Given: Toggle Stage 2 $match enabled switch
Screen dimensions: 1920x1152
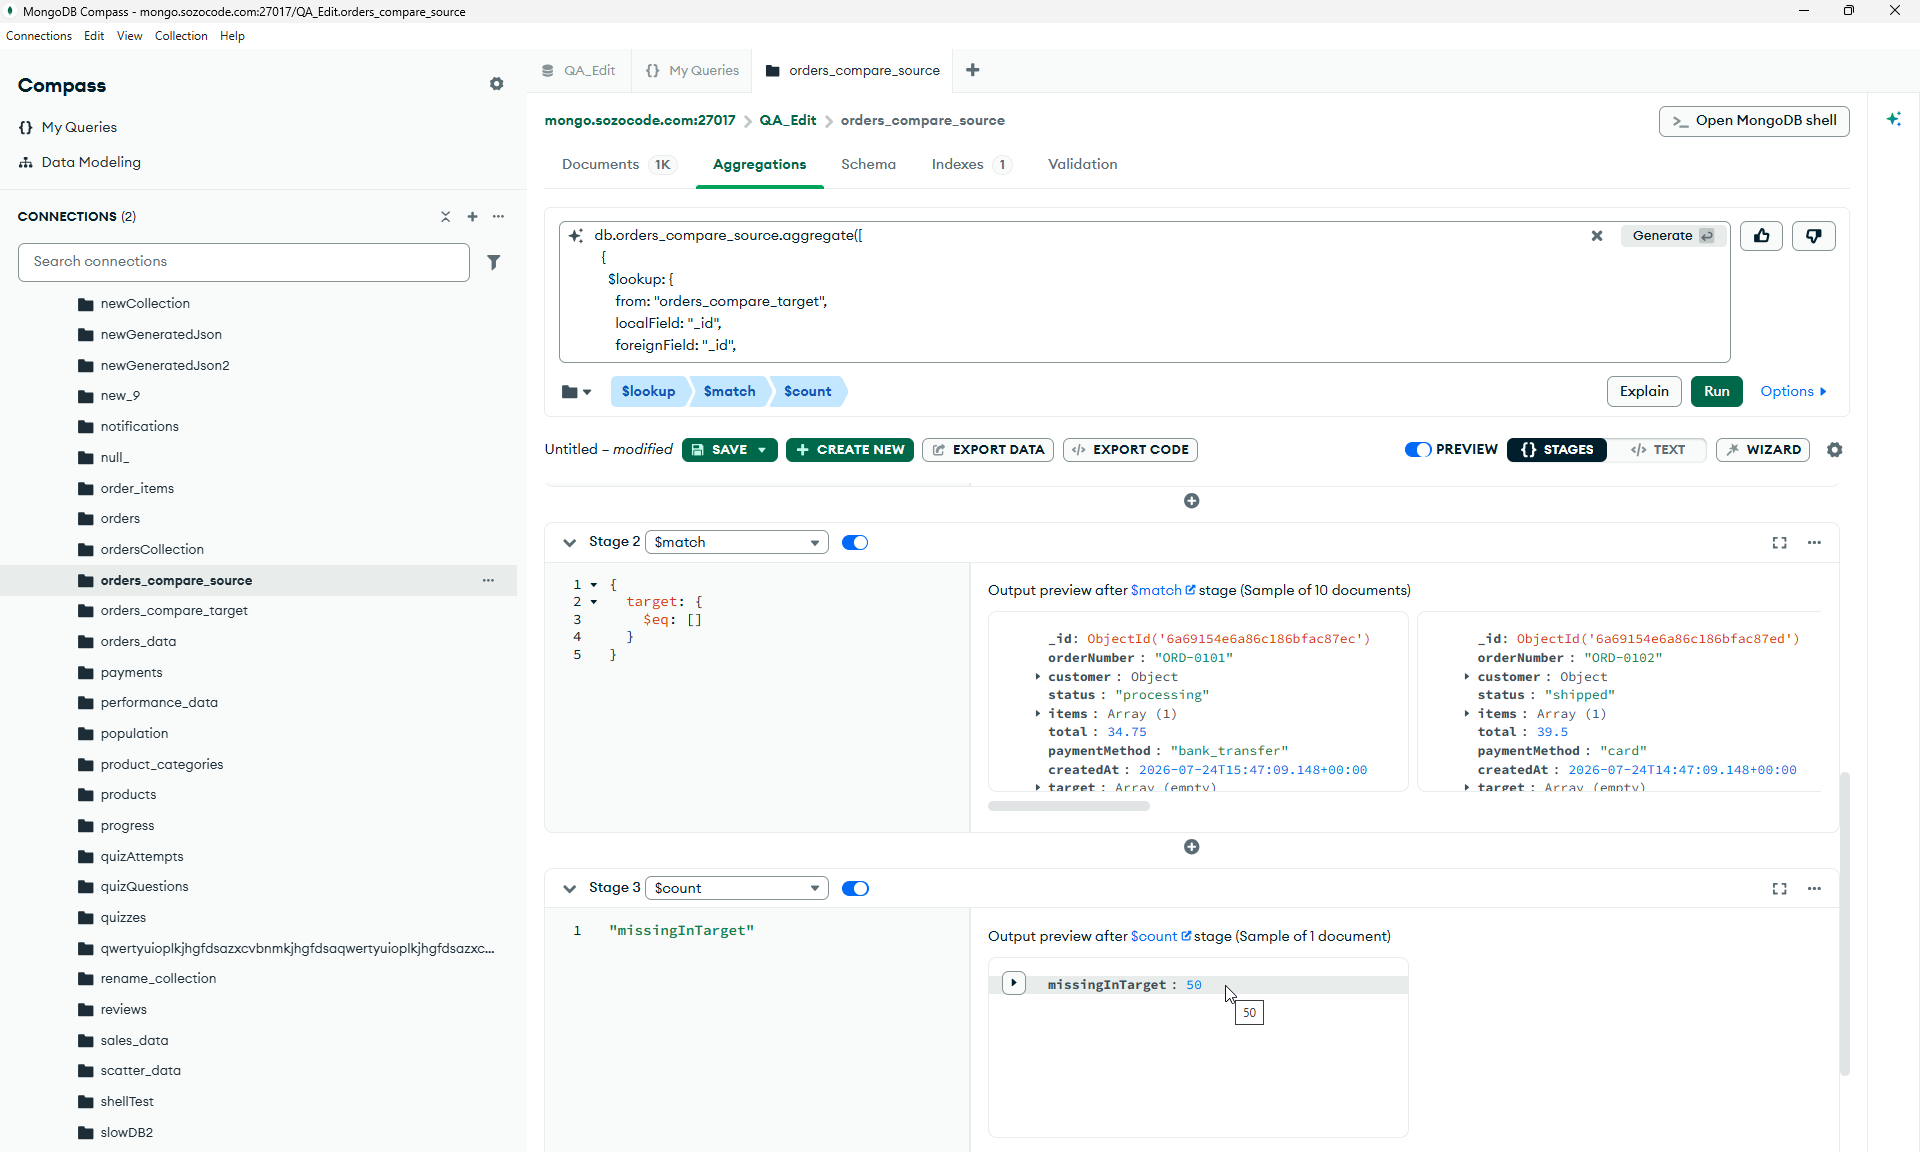Looking at the screenshot, I should point(855,542).
